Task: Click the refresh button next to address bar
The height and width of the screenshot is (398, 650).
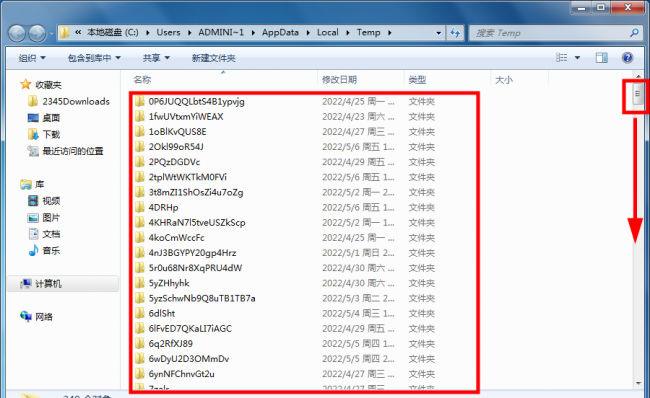Action: (455, 33)
